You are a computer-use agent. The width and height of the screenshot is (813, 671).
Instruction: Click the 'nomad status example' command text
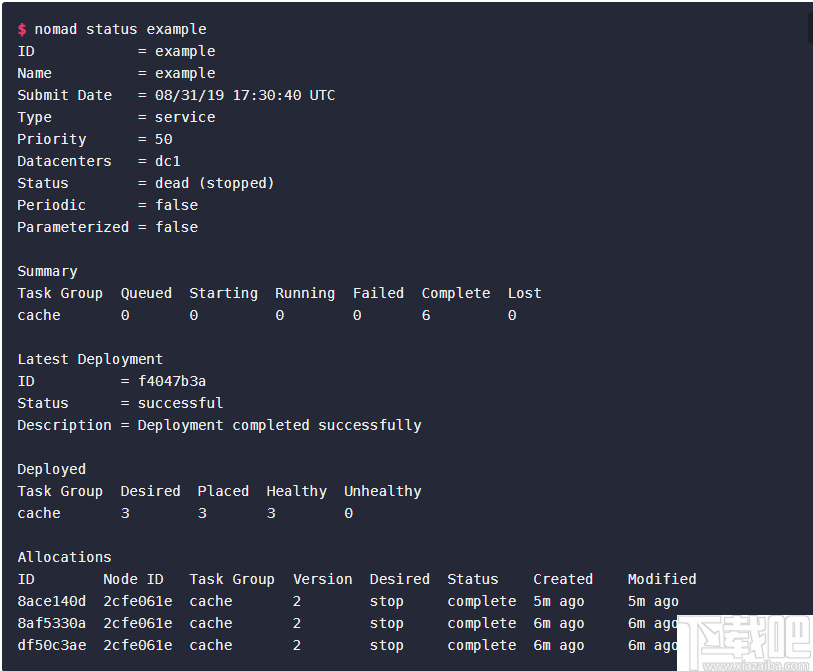(120, 30)
